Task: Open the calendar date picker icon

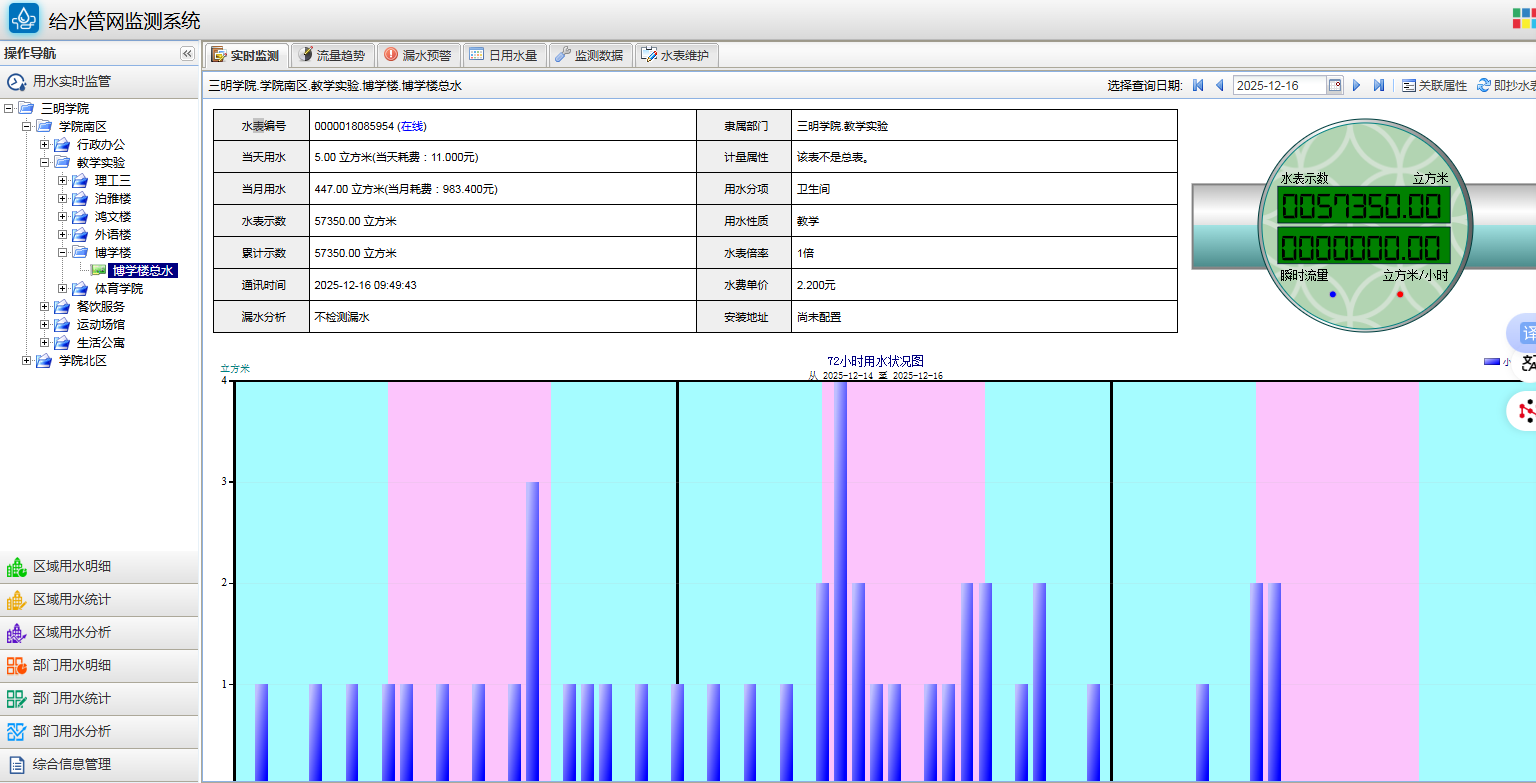Action: pyautogui.click(x=1334, y=86)
